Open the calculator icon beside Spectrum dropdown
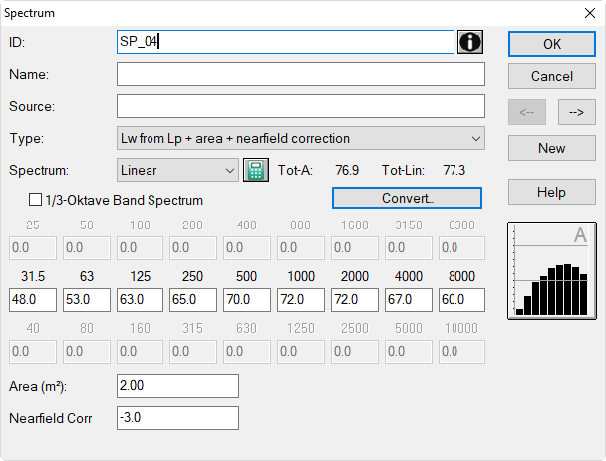The width and height of the screenshot is (606, 461). [256, 170]
